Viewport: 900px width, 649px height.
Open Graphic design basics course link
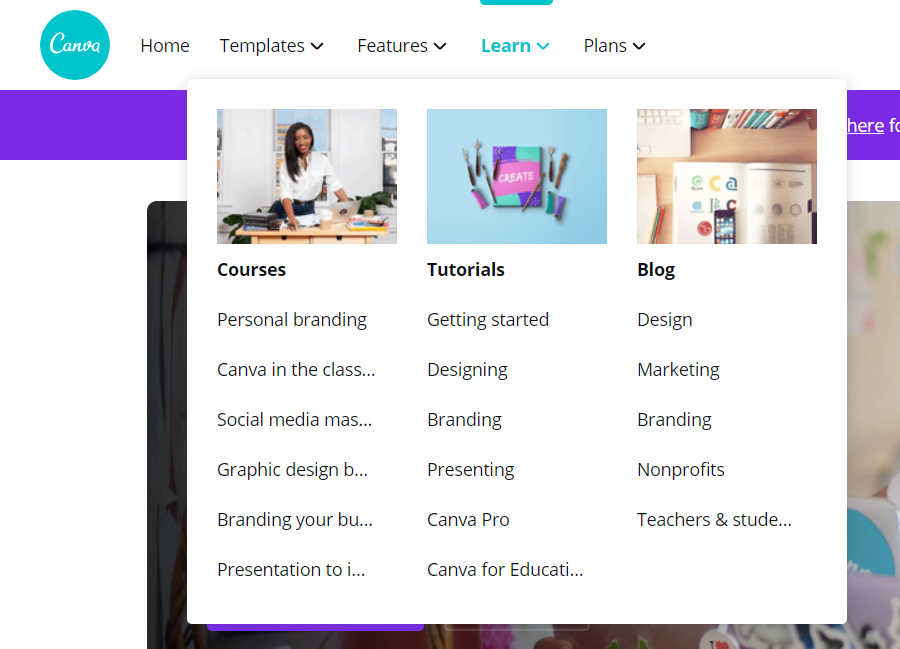[292, 469]
